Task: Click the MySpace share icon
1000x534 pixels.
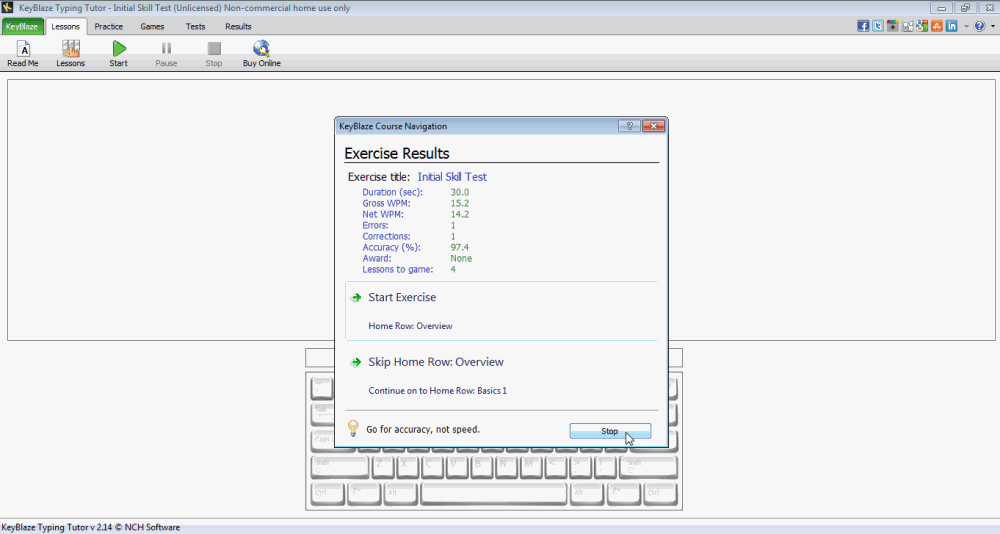Action: [907, 26]
